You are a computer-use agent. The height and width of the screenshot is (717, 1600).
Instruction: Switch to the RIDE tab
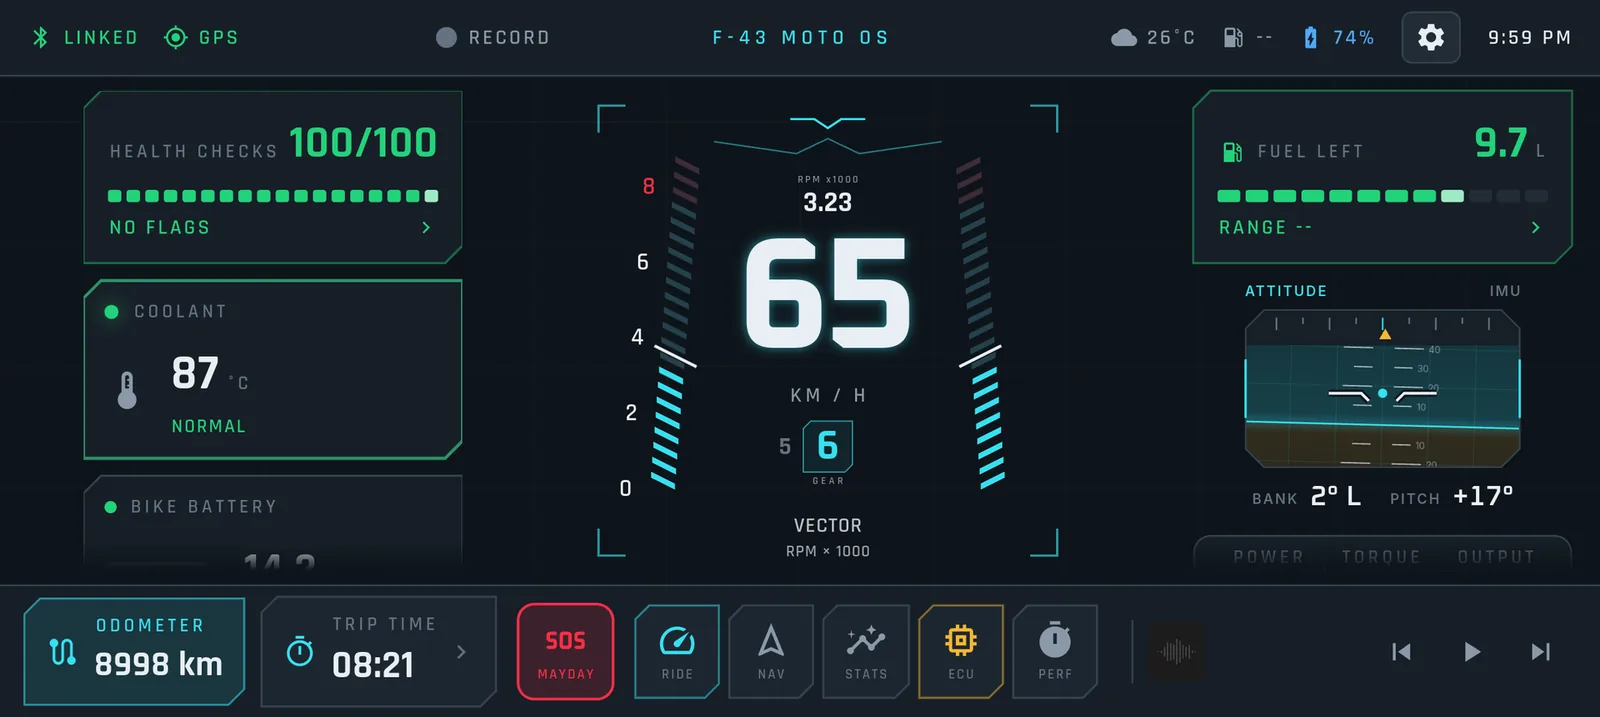pos(677,652)
